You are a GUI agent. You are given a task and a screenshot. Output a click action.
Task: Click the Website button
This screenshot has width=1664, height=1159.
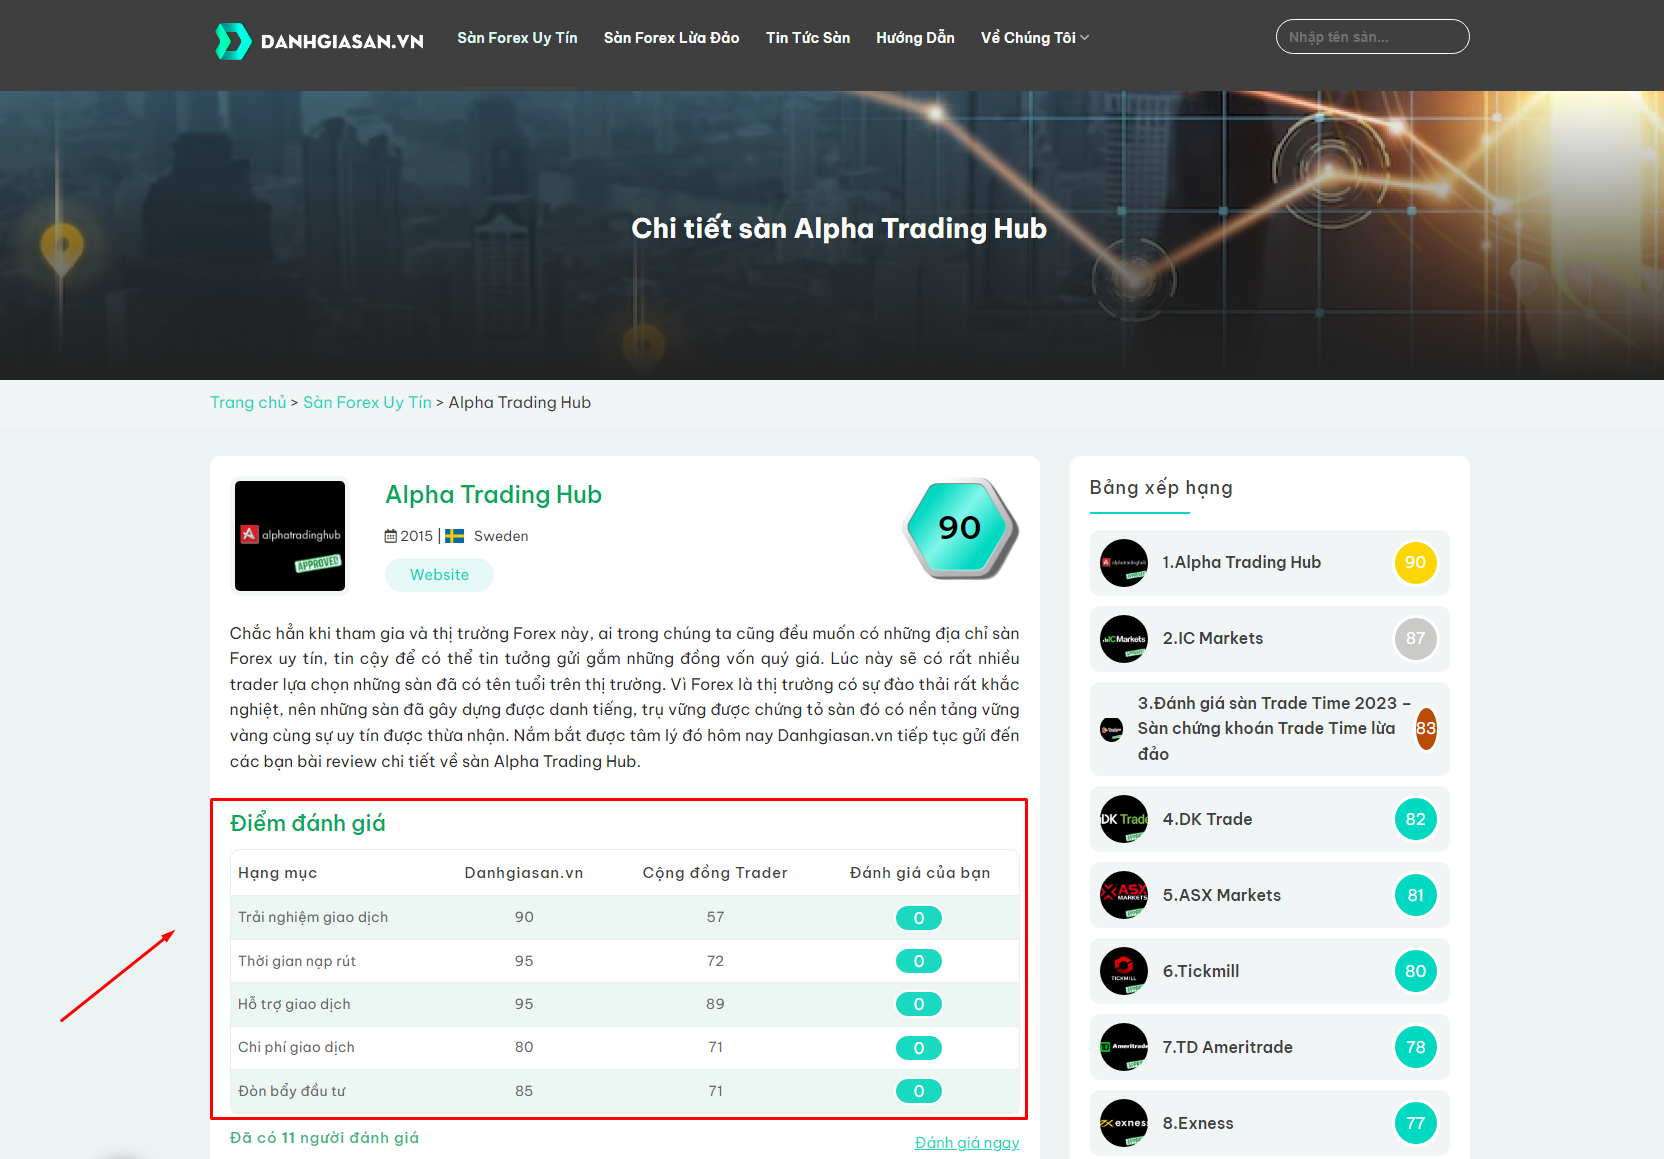click(439, 575)
